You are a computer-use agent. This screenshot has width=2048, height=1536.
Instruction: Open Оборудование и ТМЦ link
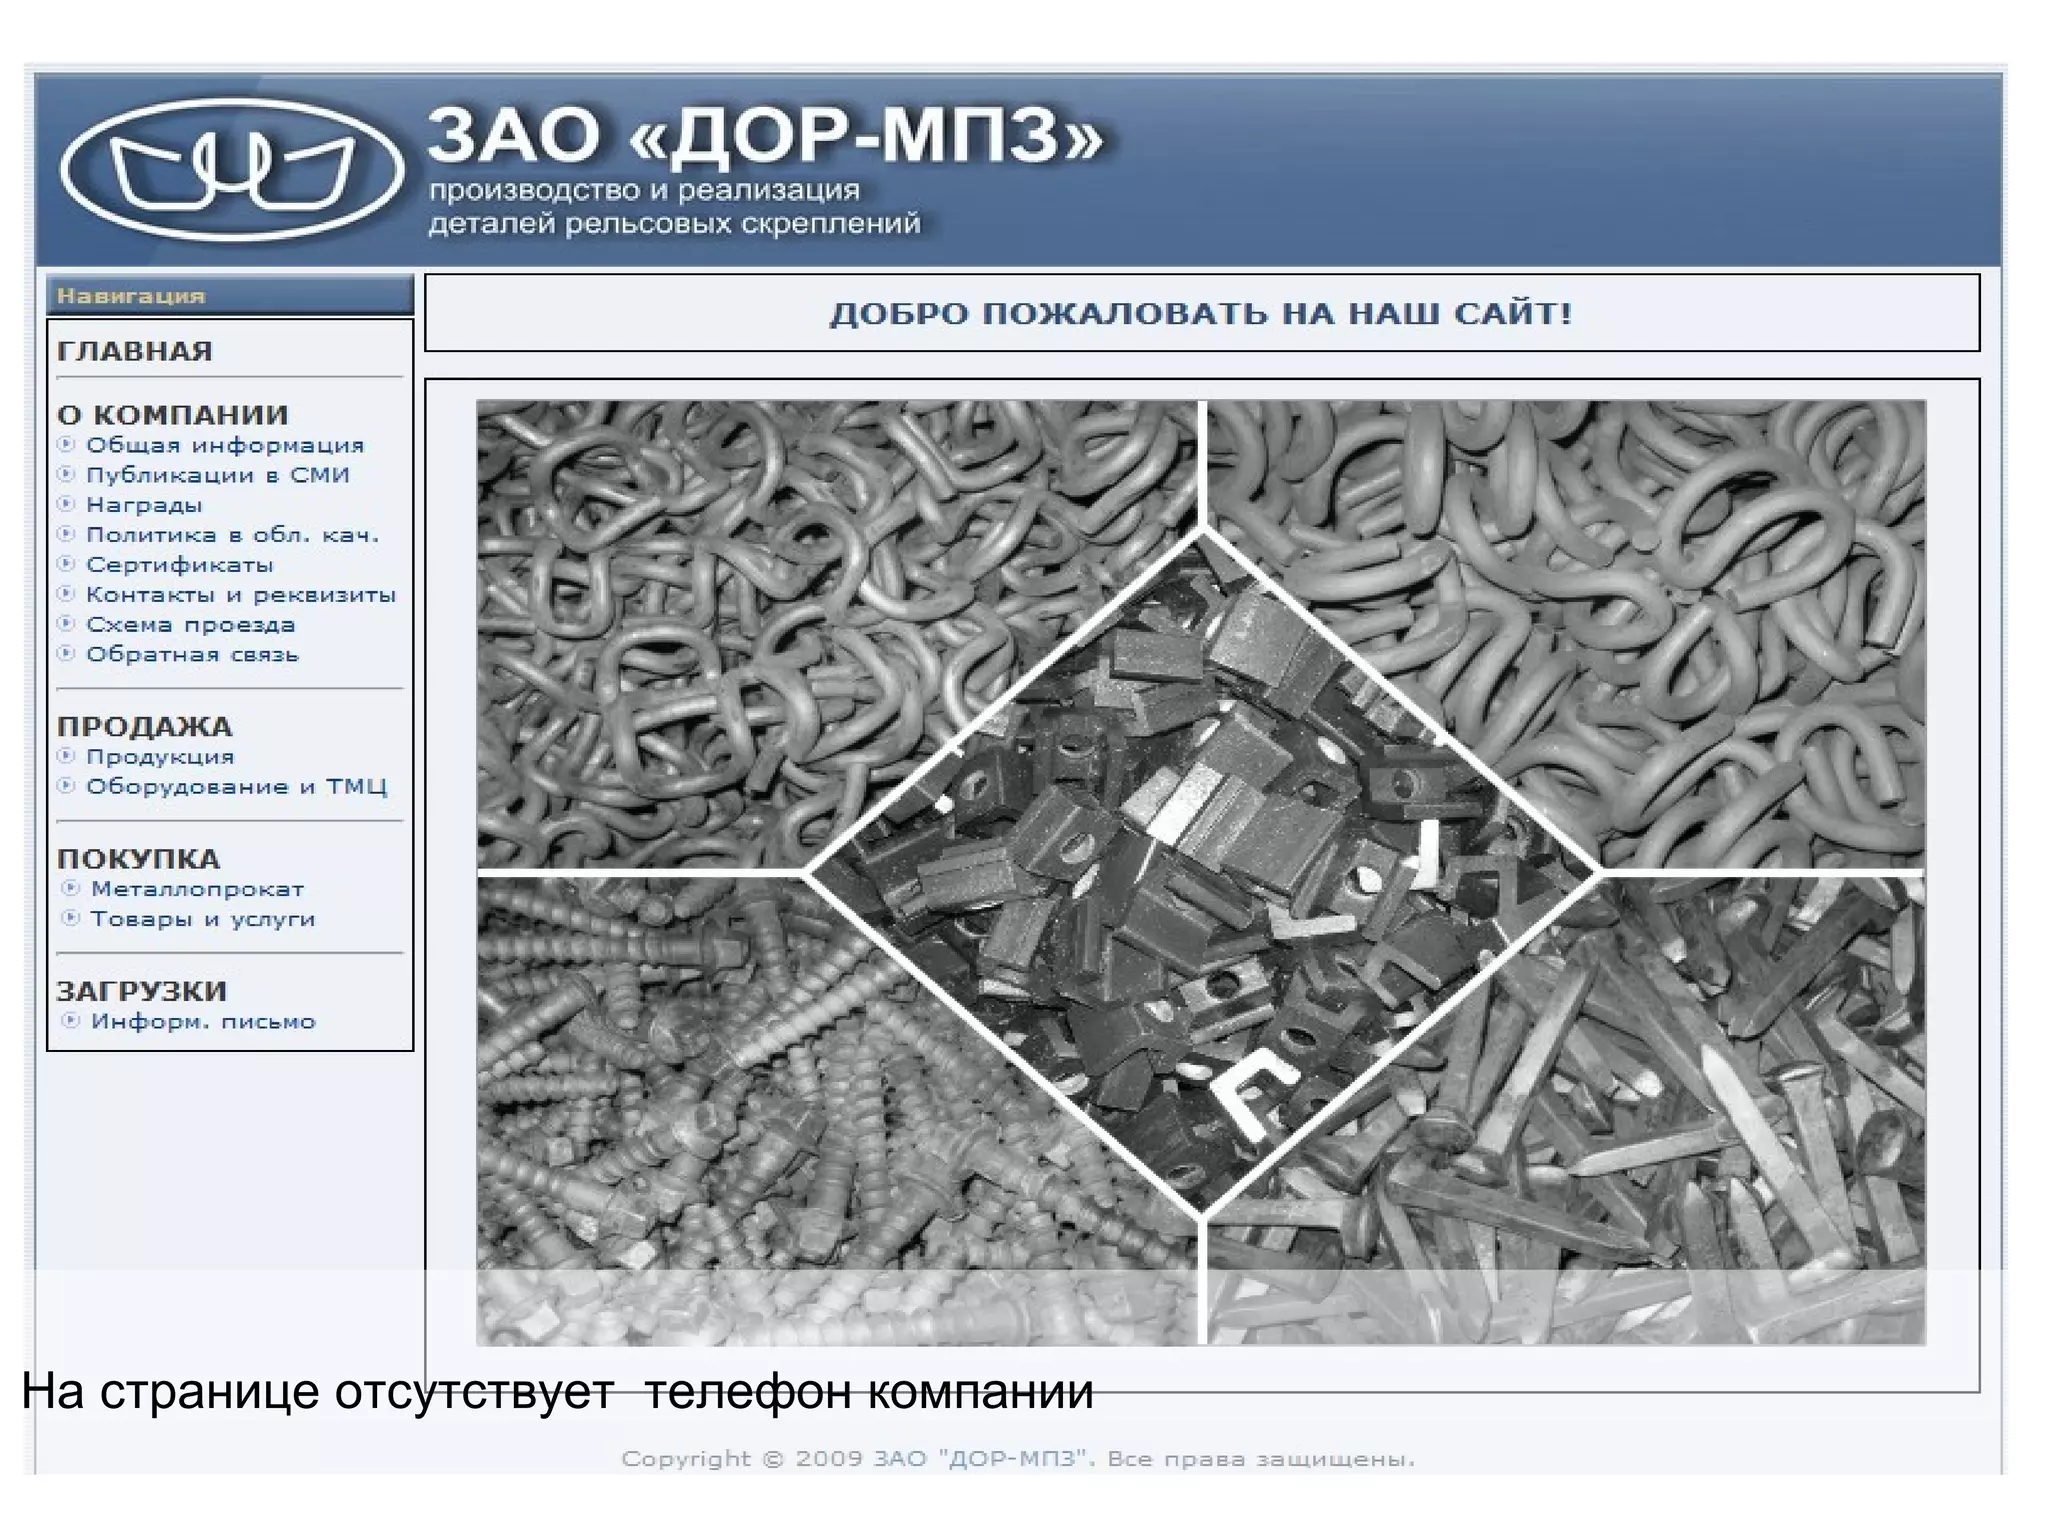click(236, 787)
